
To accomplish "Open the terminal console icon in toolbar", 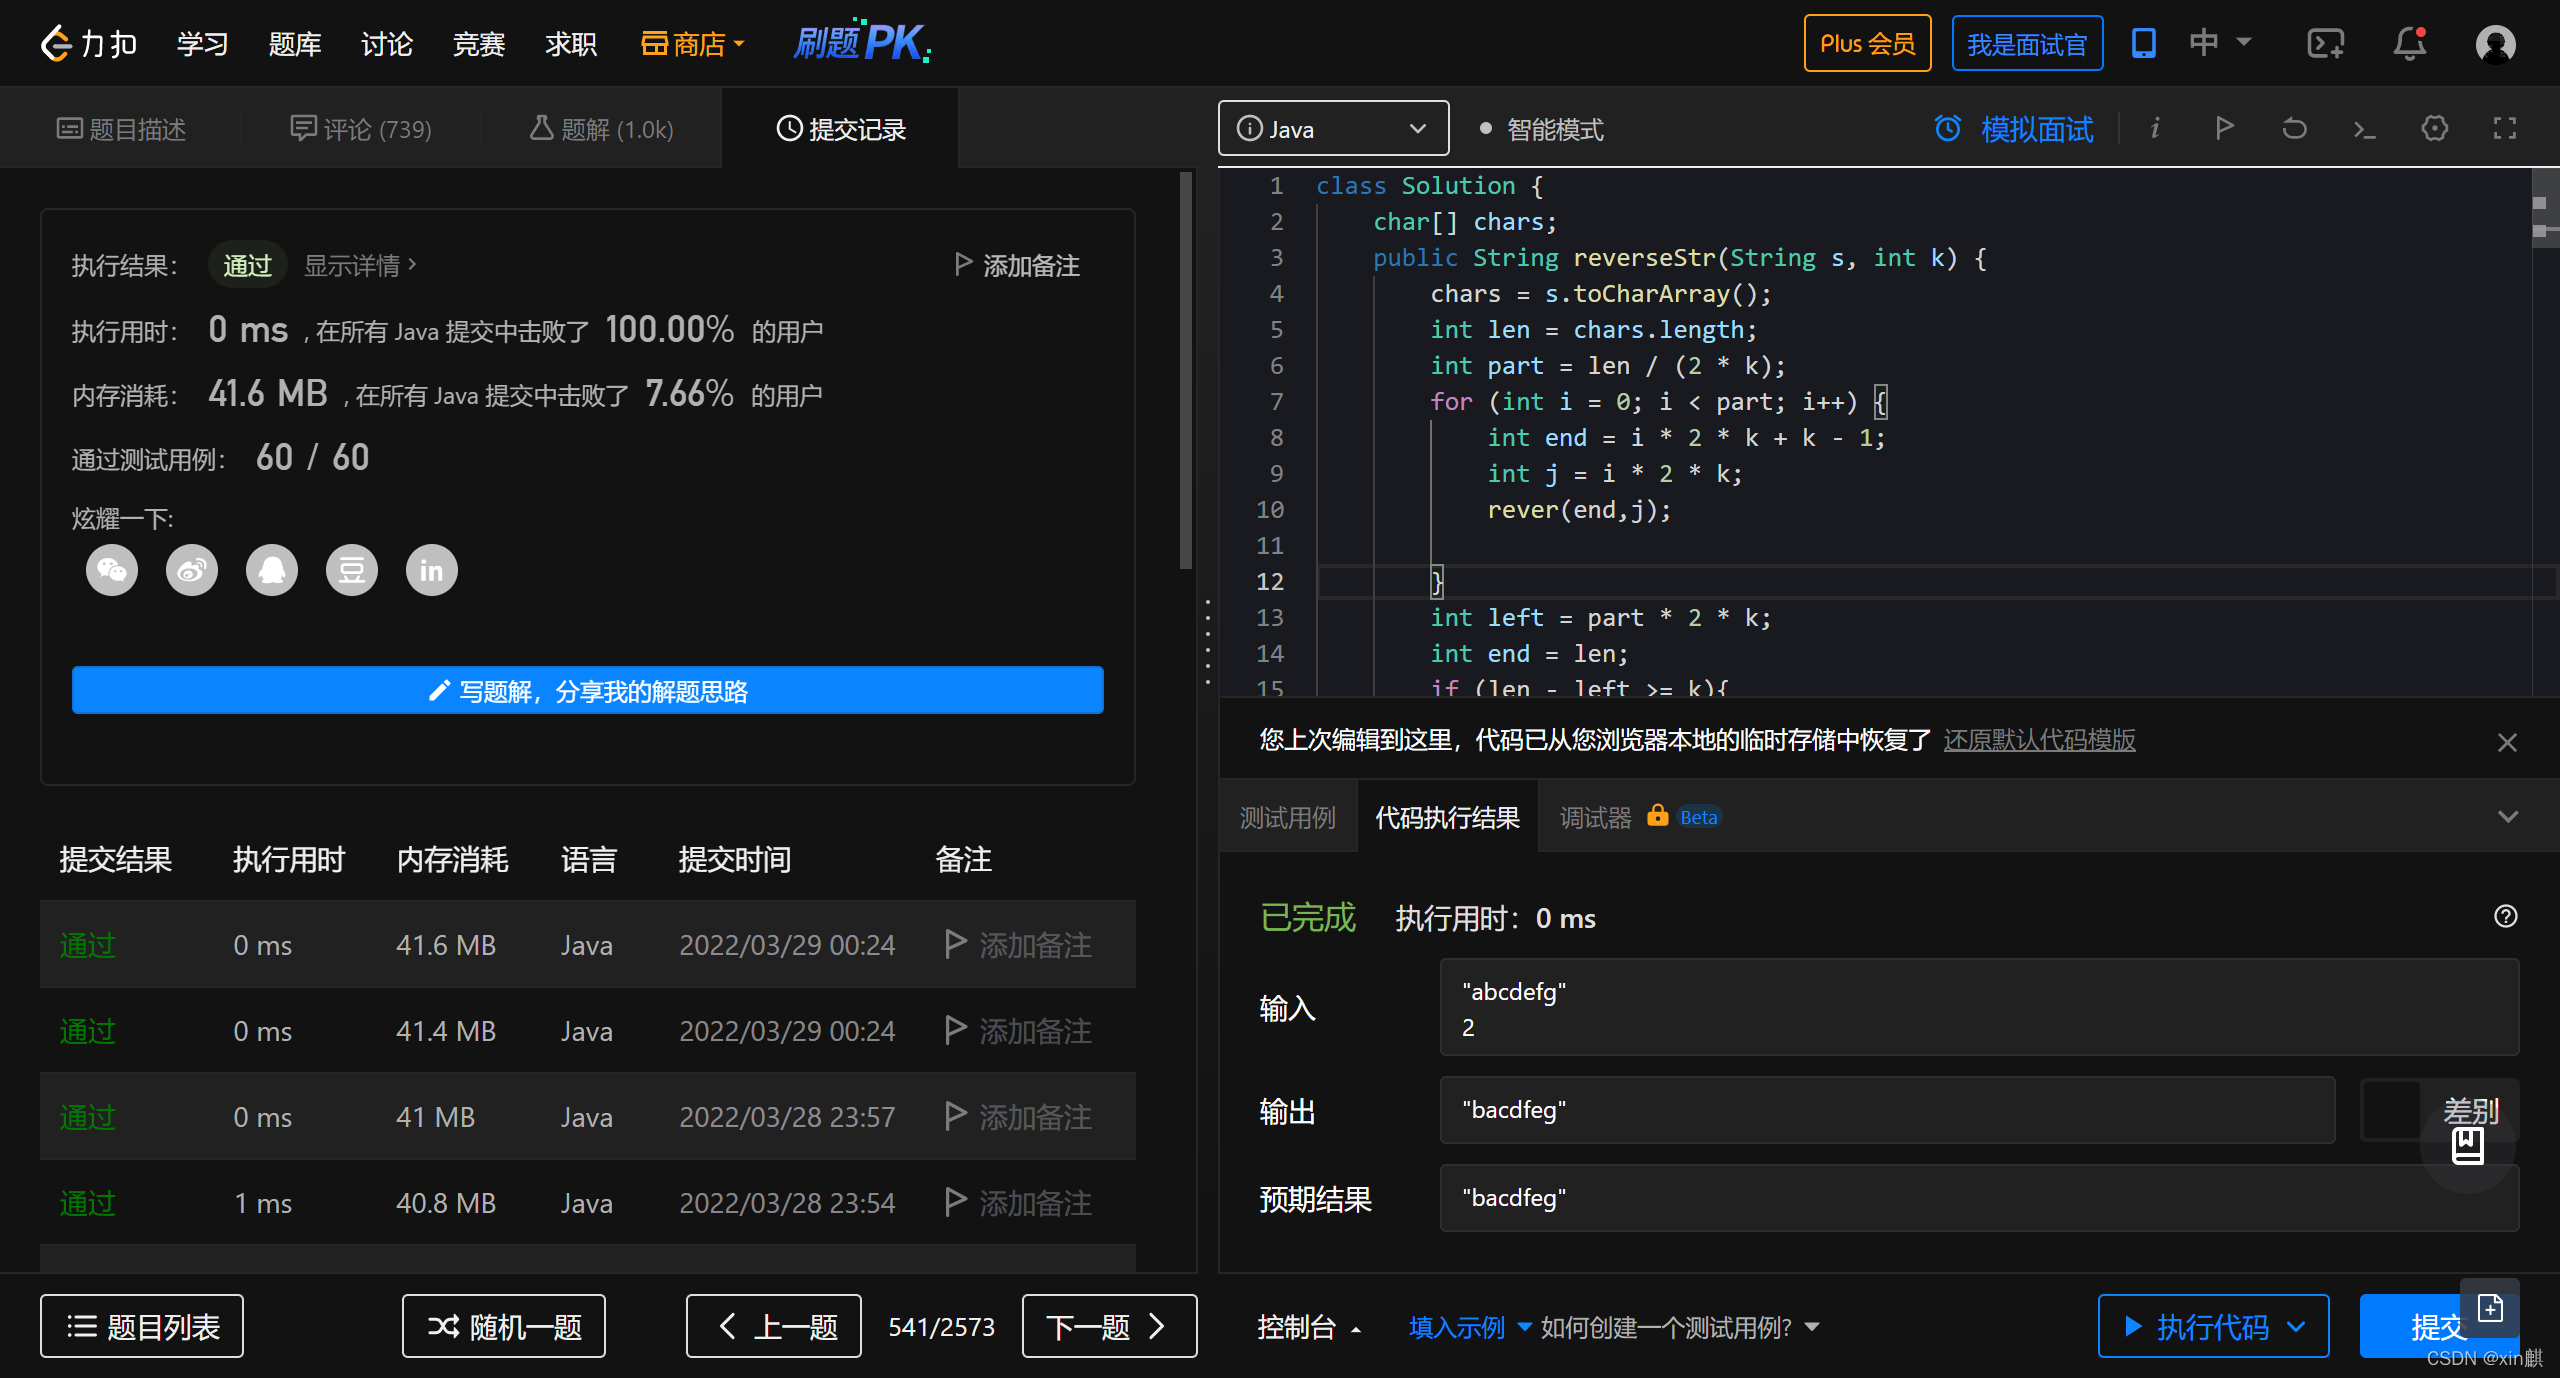I will [2364, 129].
